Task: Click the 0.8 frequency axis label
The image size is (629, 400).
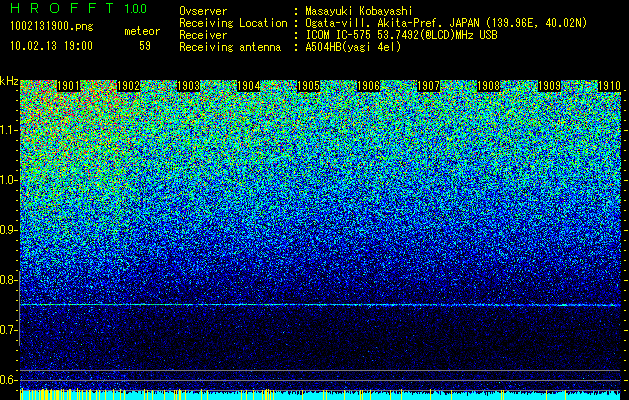Action: click(8, 280)
